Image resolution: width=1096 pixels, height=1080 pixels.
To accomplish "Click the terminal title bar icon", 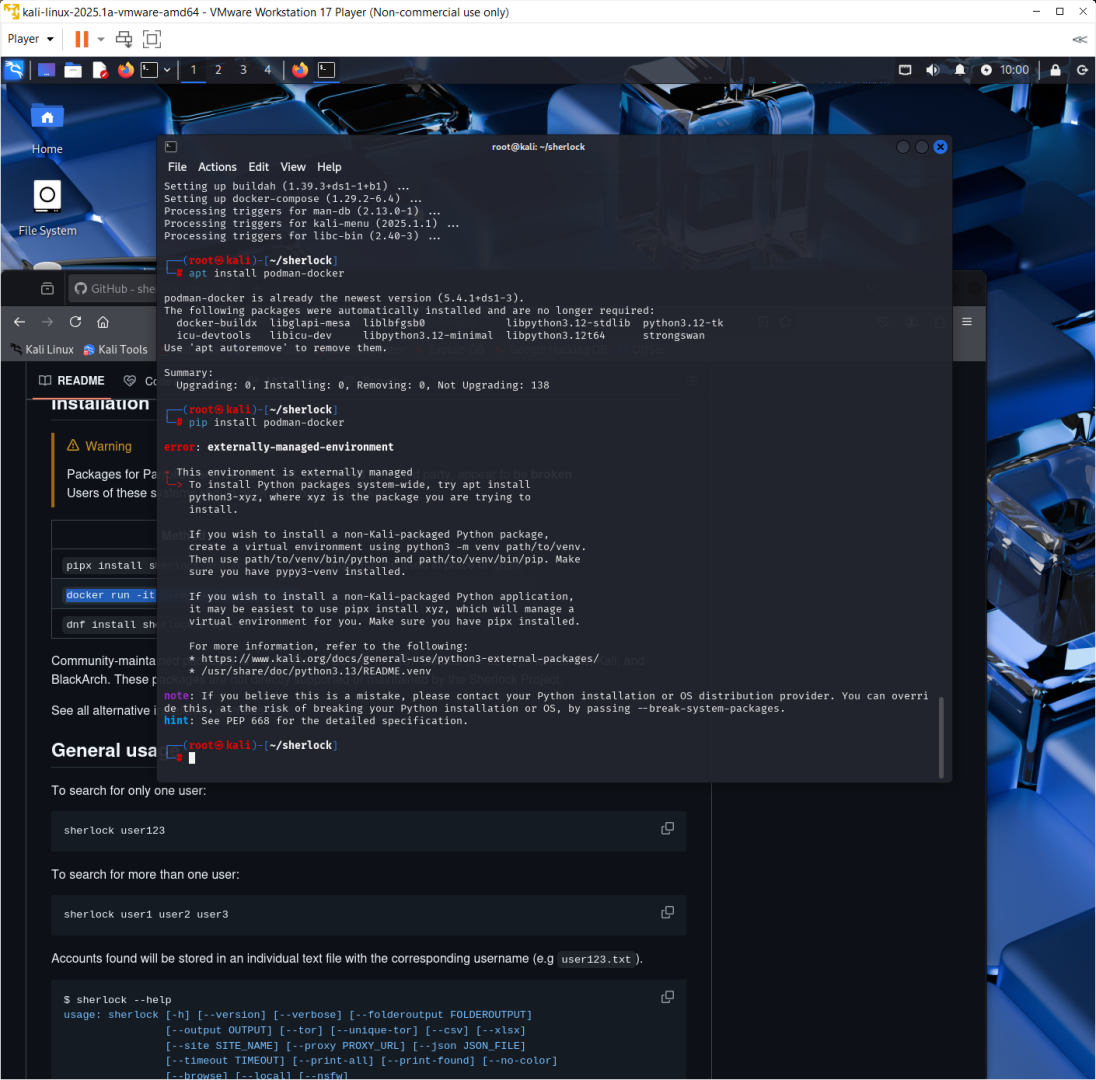I will (x=171, y=147).
